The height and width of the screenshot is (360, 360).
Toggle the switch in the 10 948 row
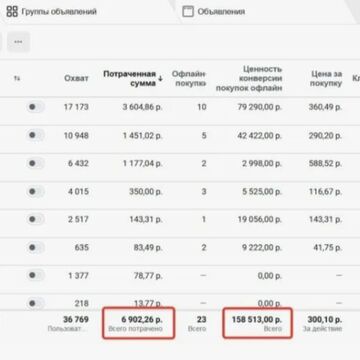click(x=35, y=135)
